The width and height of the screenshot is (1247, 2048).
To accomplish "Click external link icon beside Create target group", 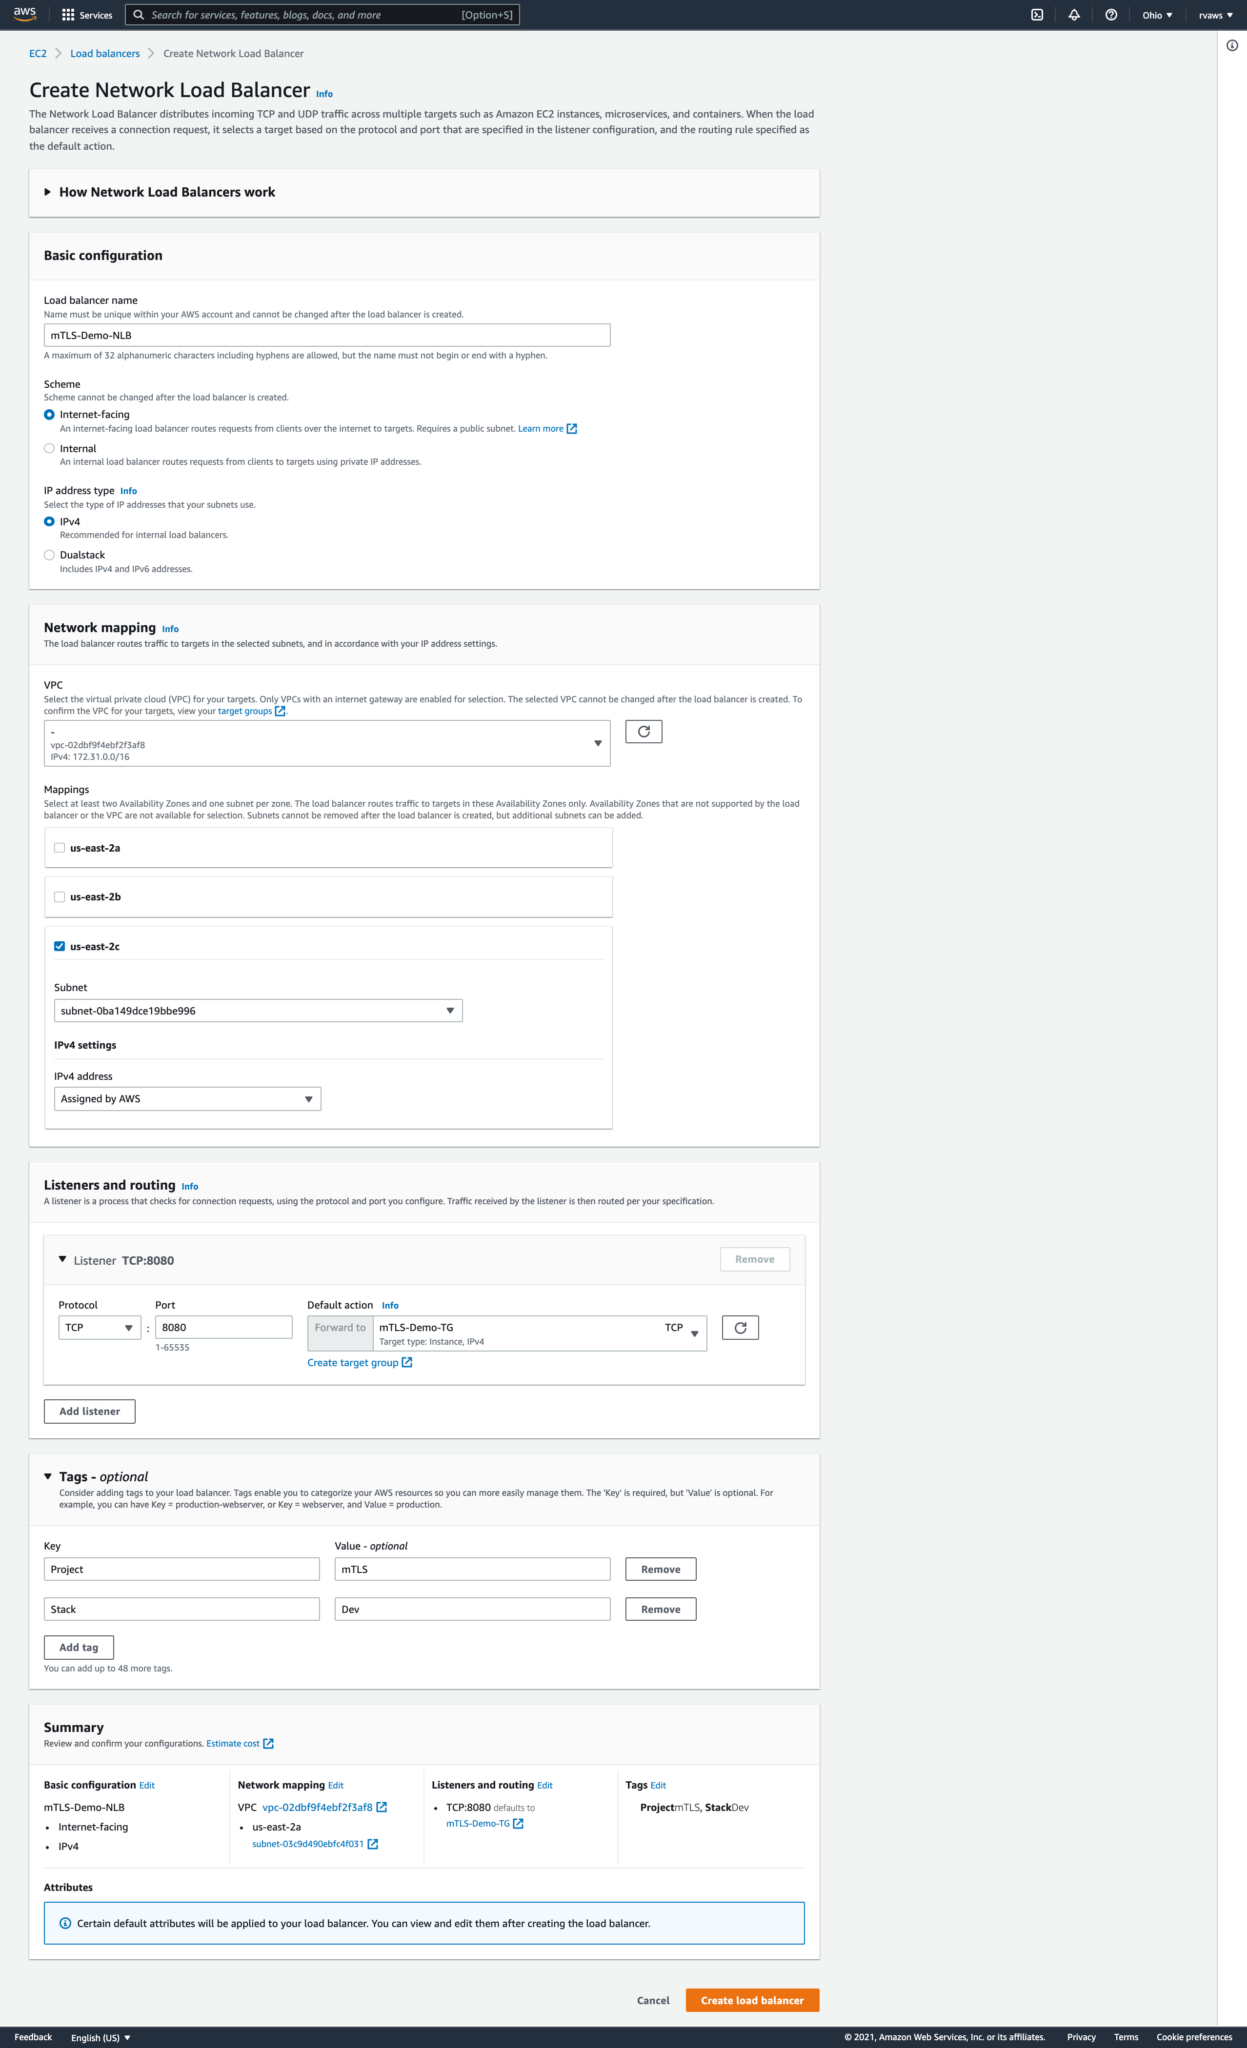I will pyautogui.click(x=407, y=1363).
